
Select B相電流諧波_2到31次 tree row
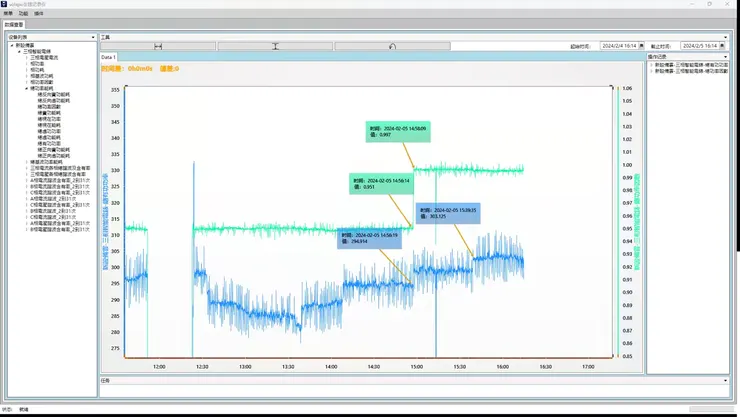pos(53,211)
